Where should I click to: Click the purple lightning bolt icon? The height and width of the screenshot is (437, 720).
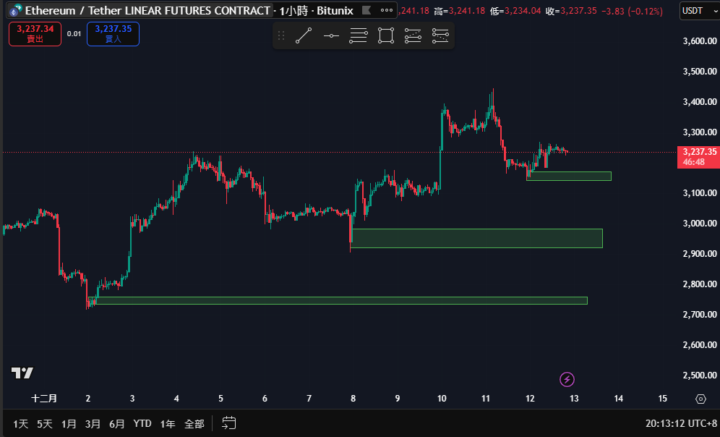pyautogui.click(x=567, y=380)
